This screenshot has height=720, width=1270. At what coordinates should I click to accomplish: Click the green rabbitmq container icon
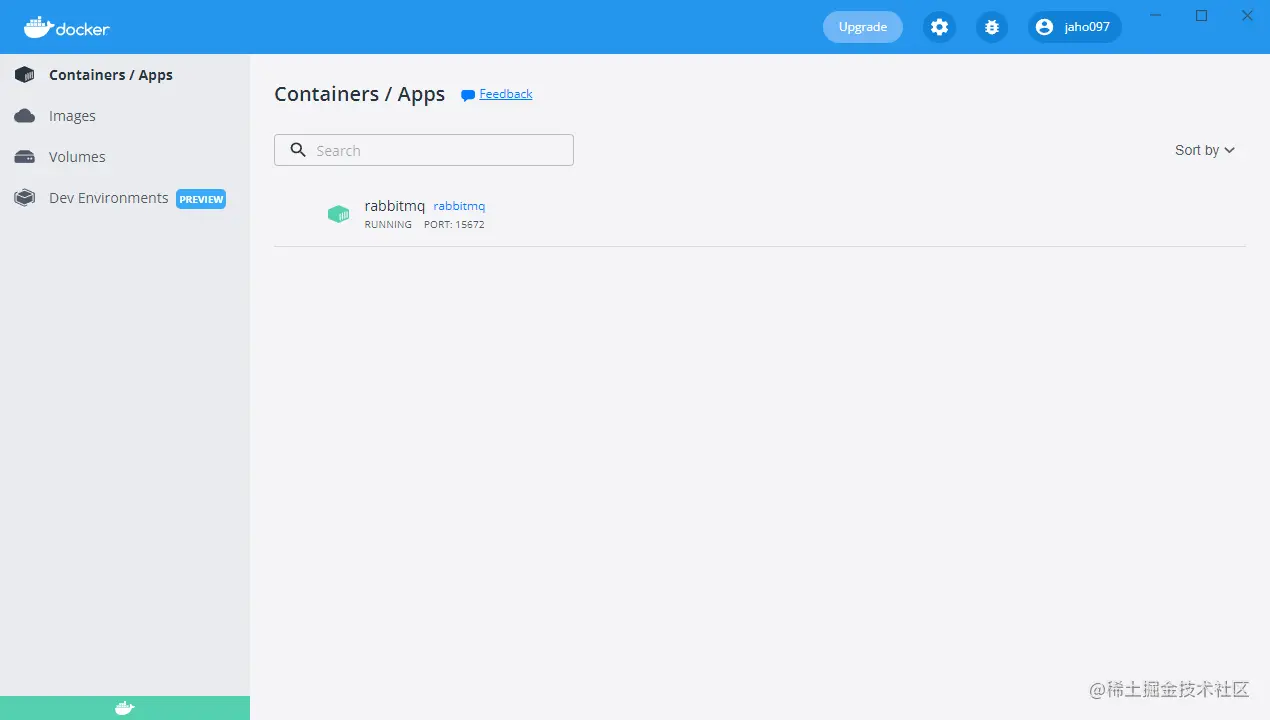[339, 214]
